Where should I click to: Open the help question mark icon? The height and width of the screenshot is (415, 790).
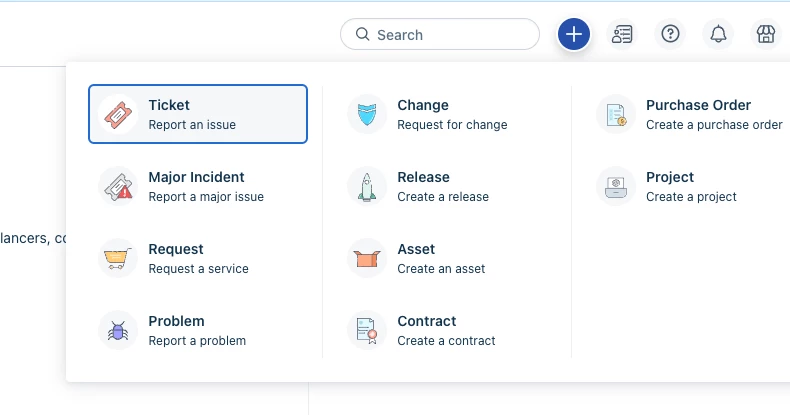pyautogui.click(x=670, y=34)
